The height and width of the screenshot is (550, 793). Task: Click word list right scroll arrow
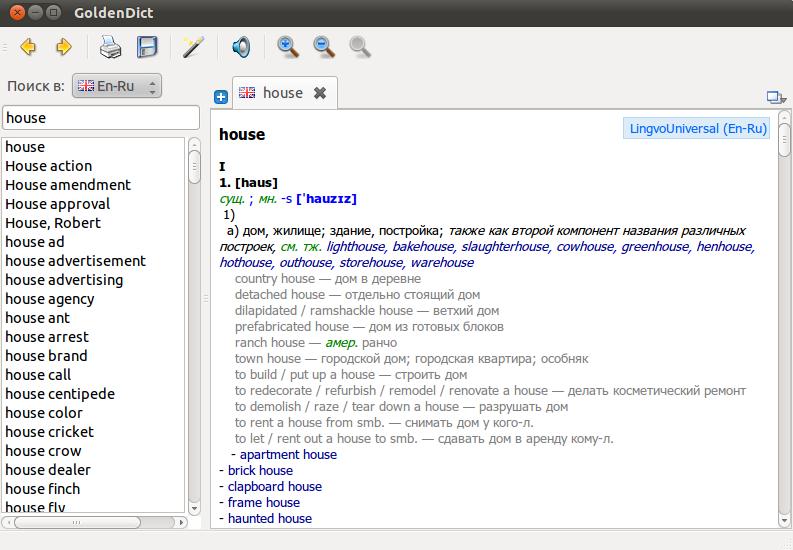coord(181,522)
